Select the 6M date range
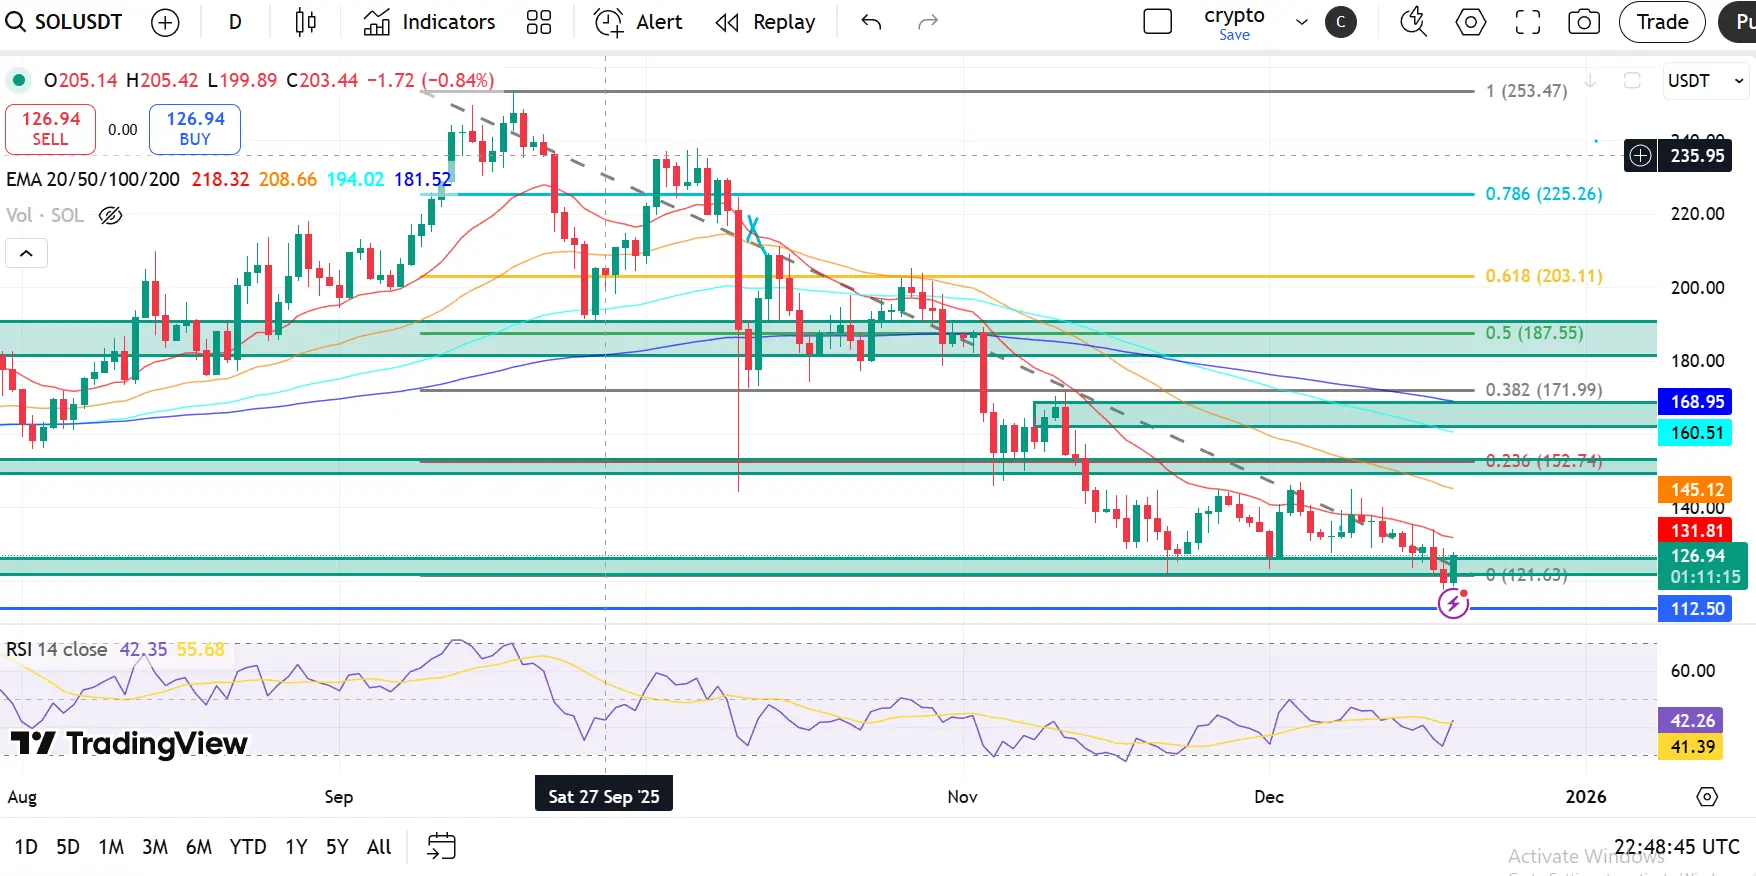The width and height of the screenshot is (1756, 876). click(199, 847)
